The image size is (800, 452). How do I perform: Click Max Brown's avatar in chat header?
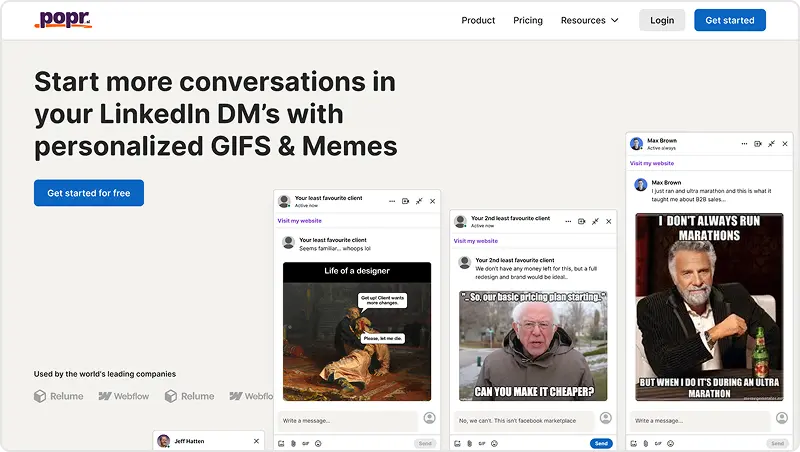pos(636,143)
